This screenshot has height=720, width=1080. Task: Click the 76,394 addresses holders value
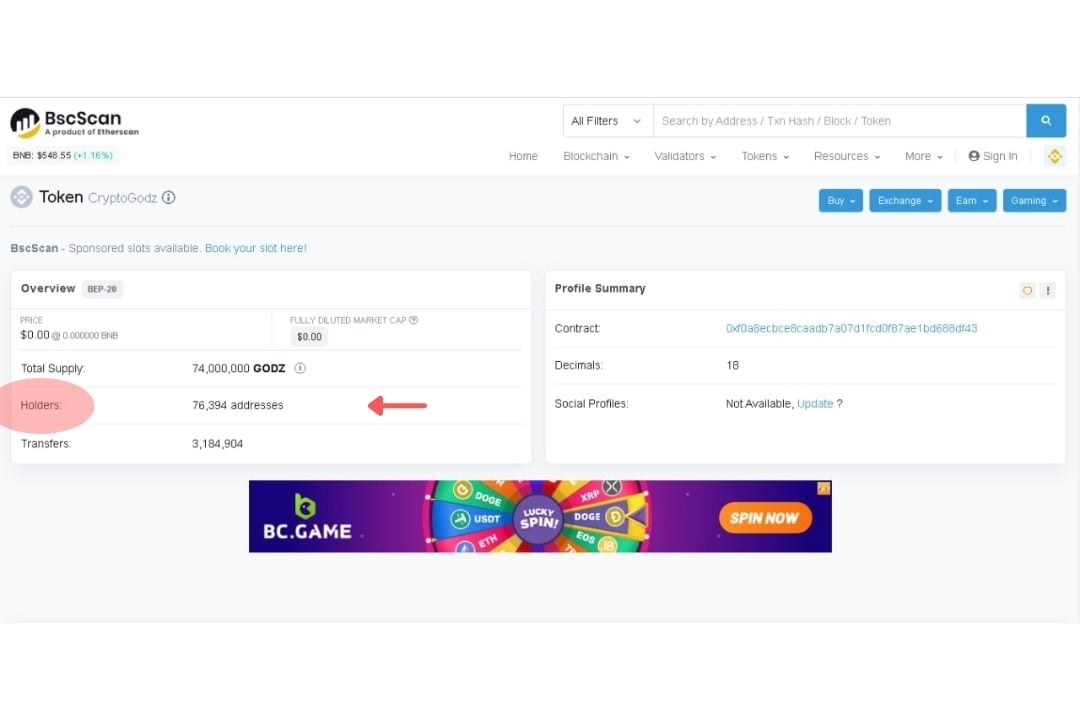click(238, 405)
